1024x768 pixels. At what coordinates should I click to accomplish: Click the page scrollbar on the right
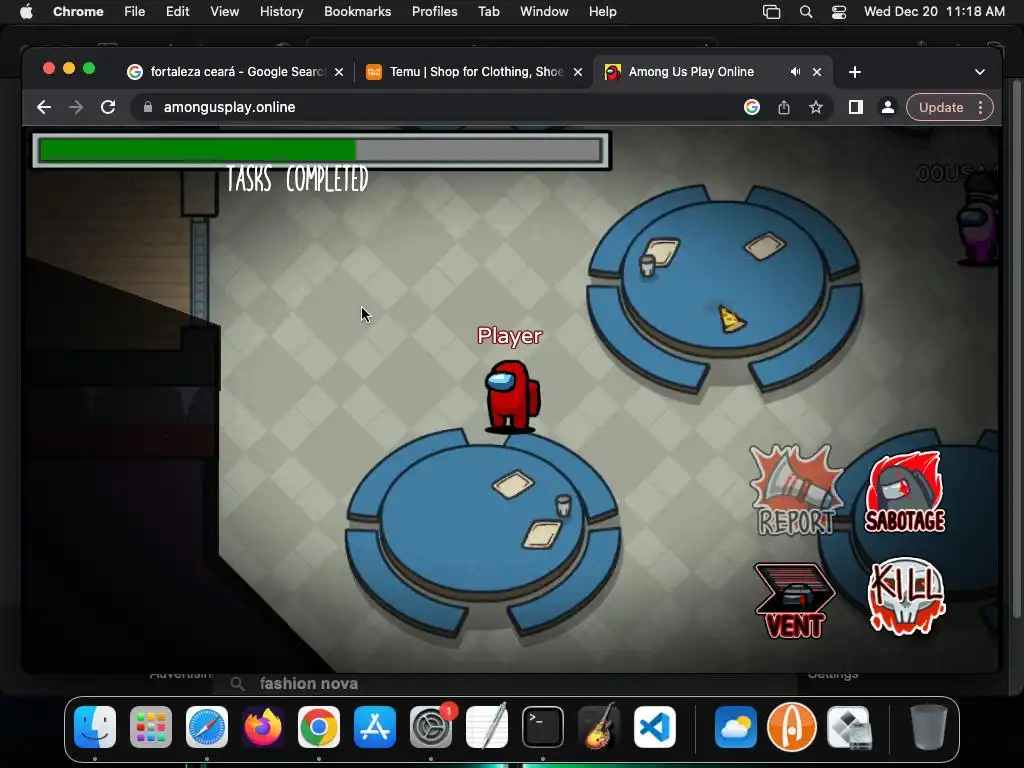pyautogui.click(x=1016, y=349)
